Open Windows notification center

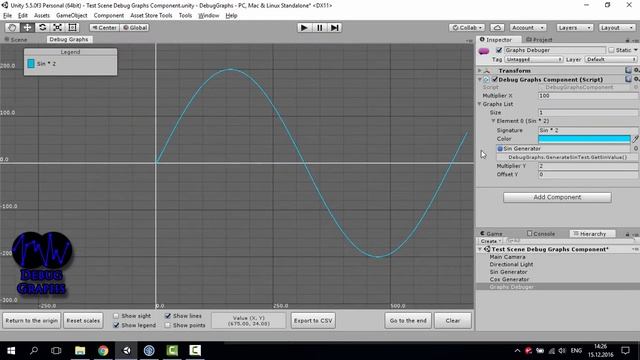625,351
